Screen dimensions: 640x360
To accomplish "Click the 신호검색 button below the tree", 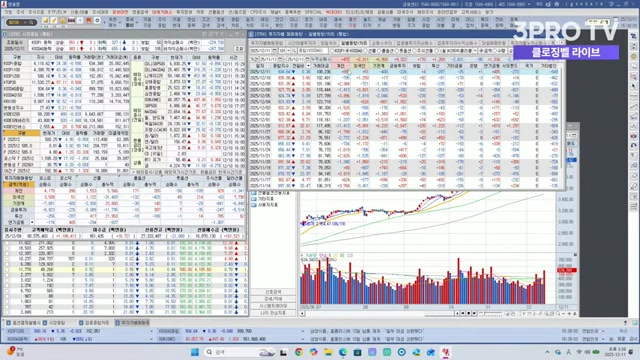I will pos(273,292).
